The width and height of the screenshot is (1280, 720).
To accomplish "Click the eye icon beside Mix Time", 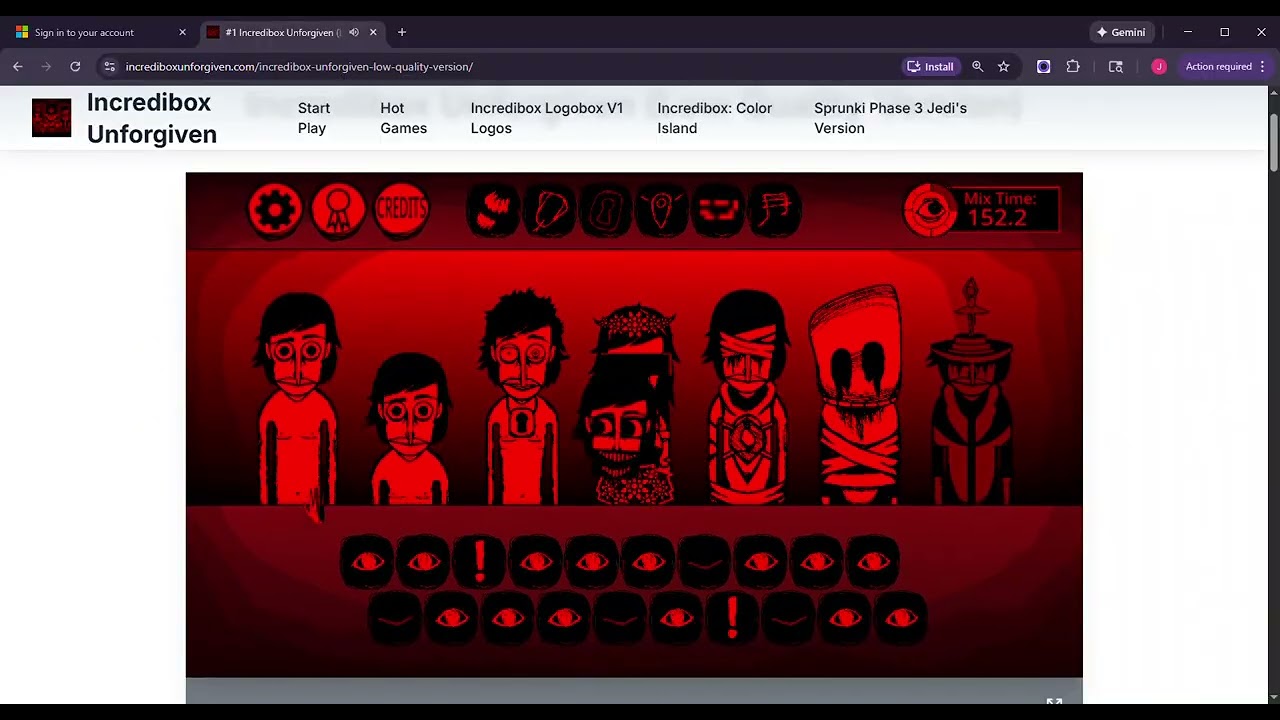I will pos(931,210).
